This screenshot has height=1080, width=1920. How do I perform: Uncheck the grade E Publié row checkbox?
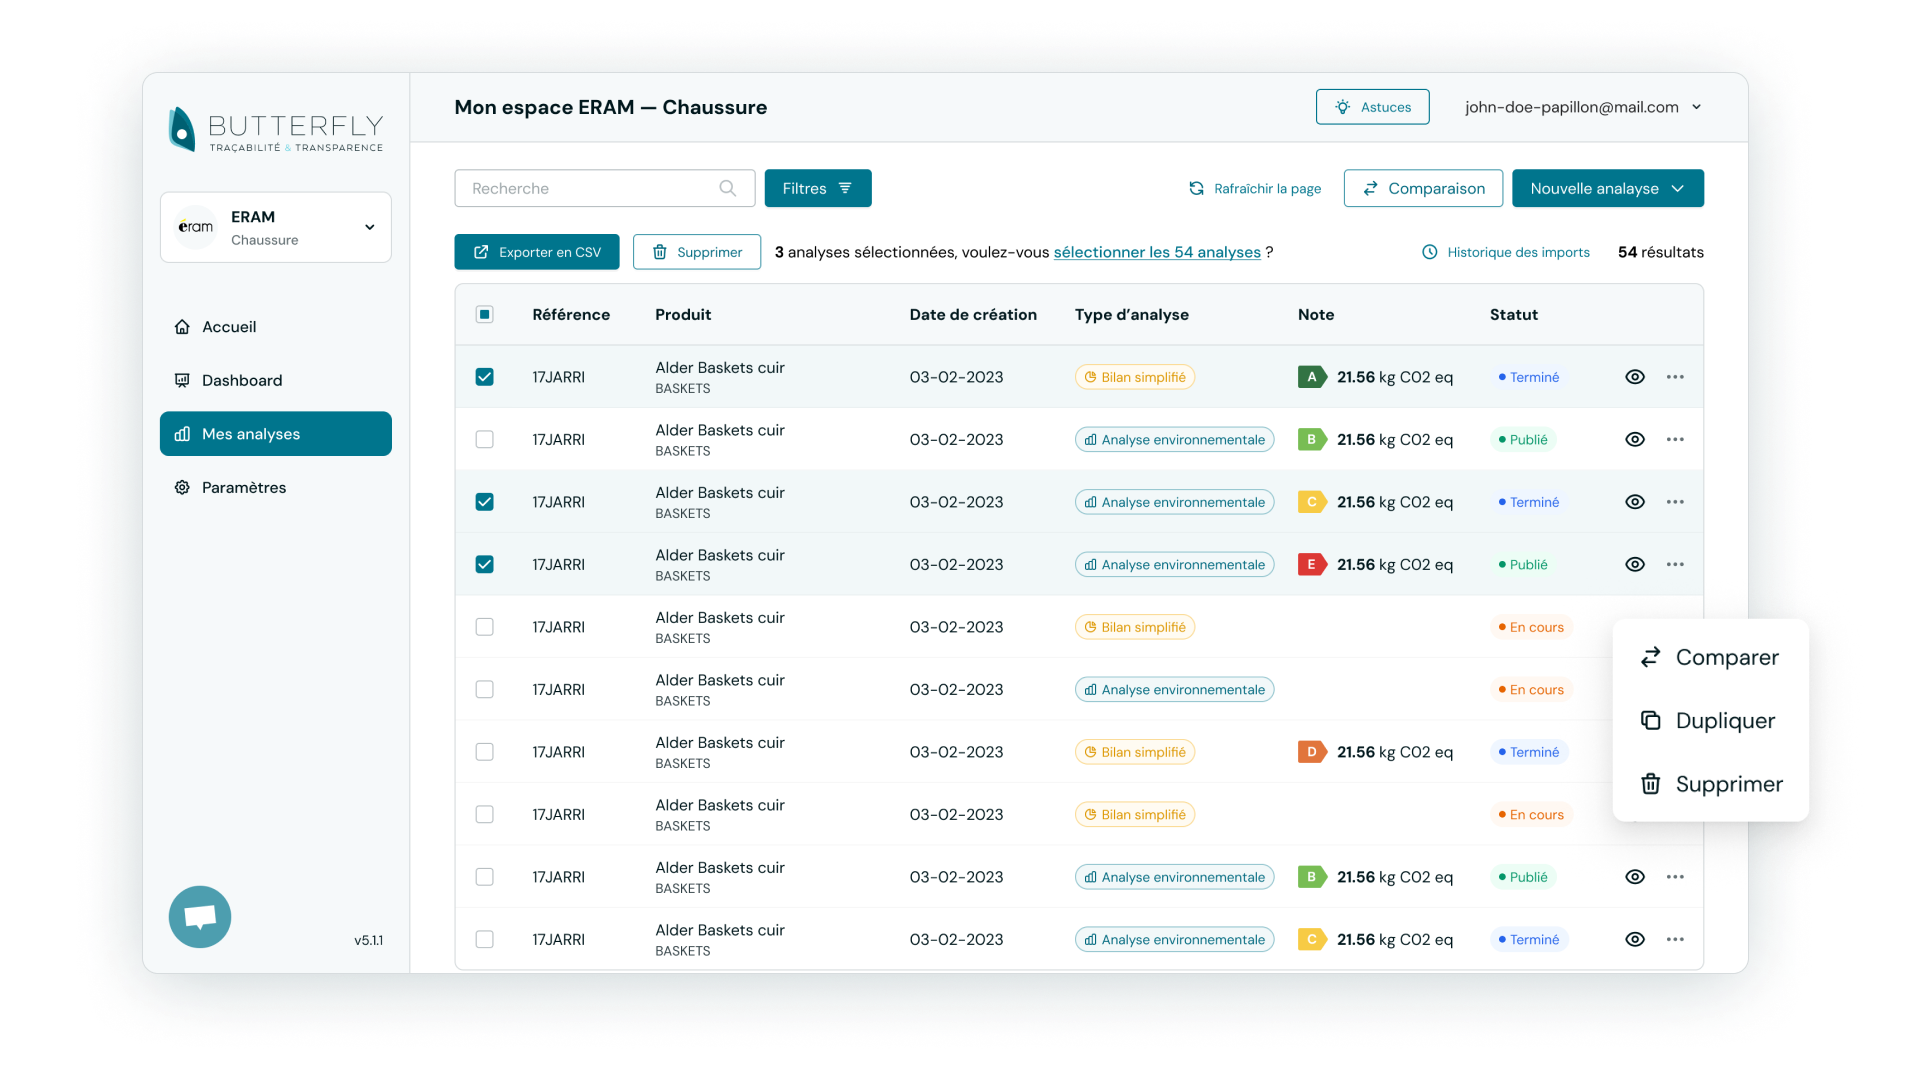tap(485, 564)
